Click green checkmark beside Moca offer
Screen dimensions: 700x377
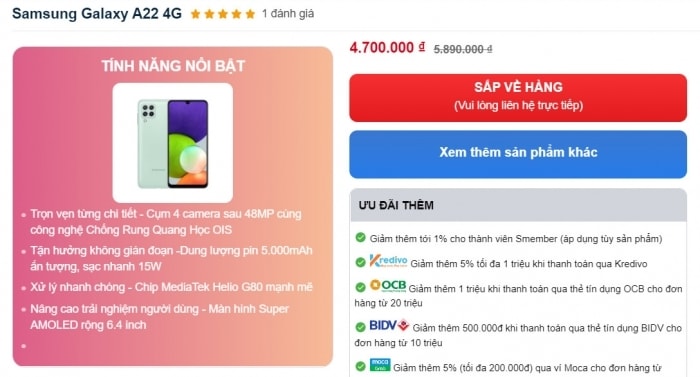coord(360,367)
